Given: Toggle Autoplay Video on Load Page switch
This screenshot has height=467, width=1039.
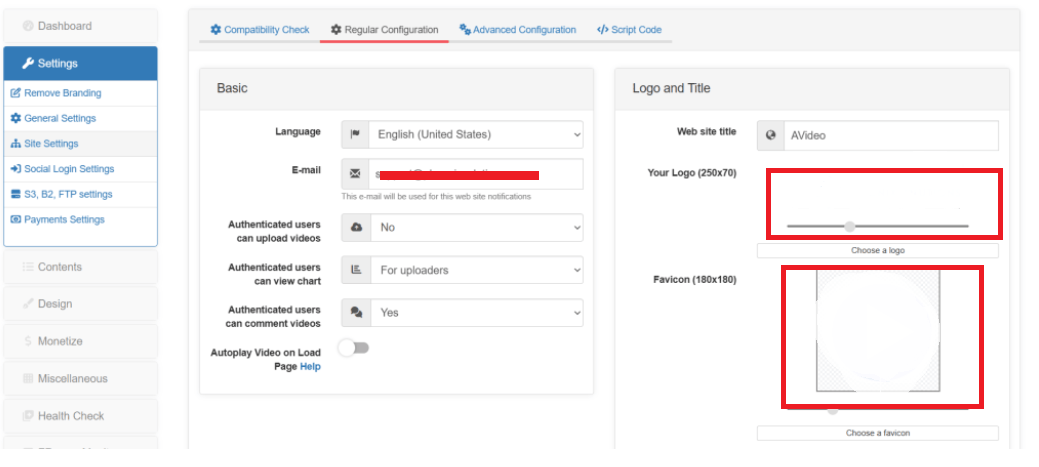Looking at the screenshot, I should coord(354,348).
